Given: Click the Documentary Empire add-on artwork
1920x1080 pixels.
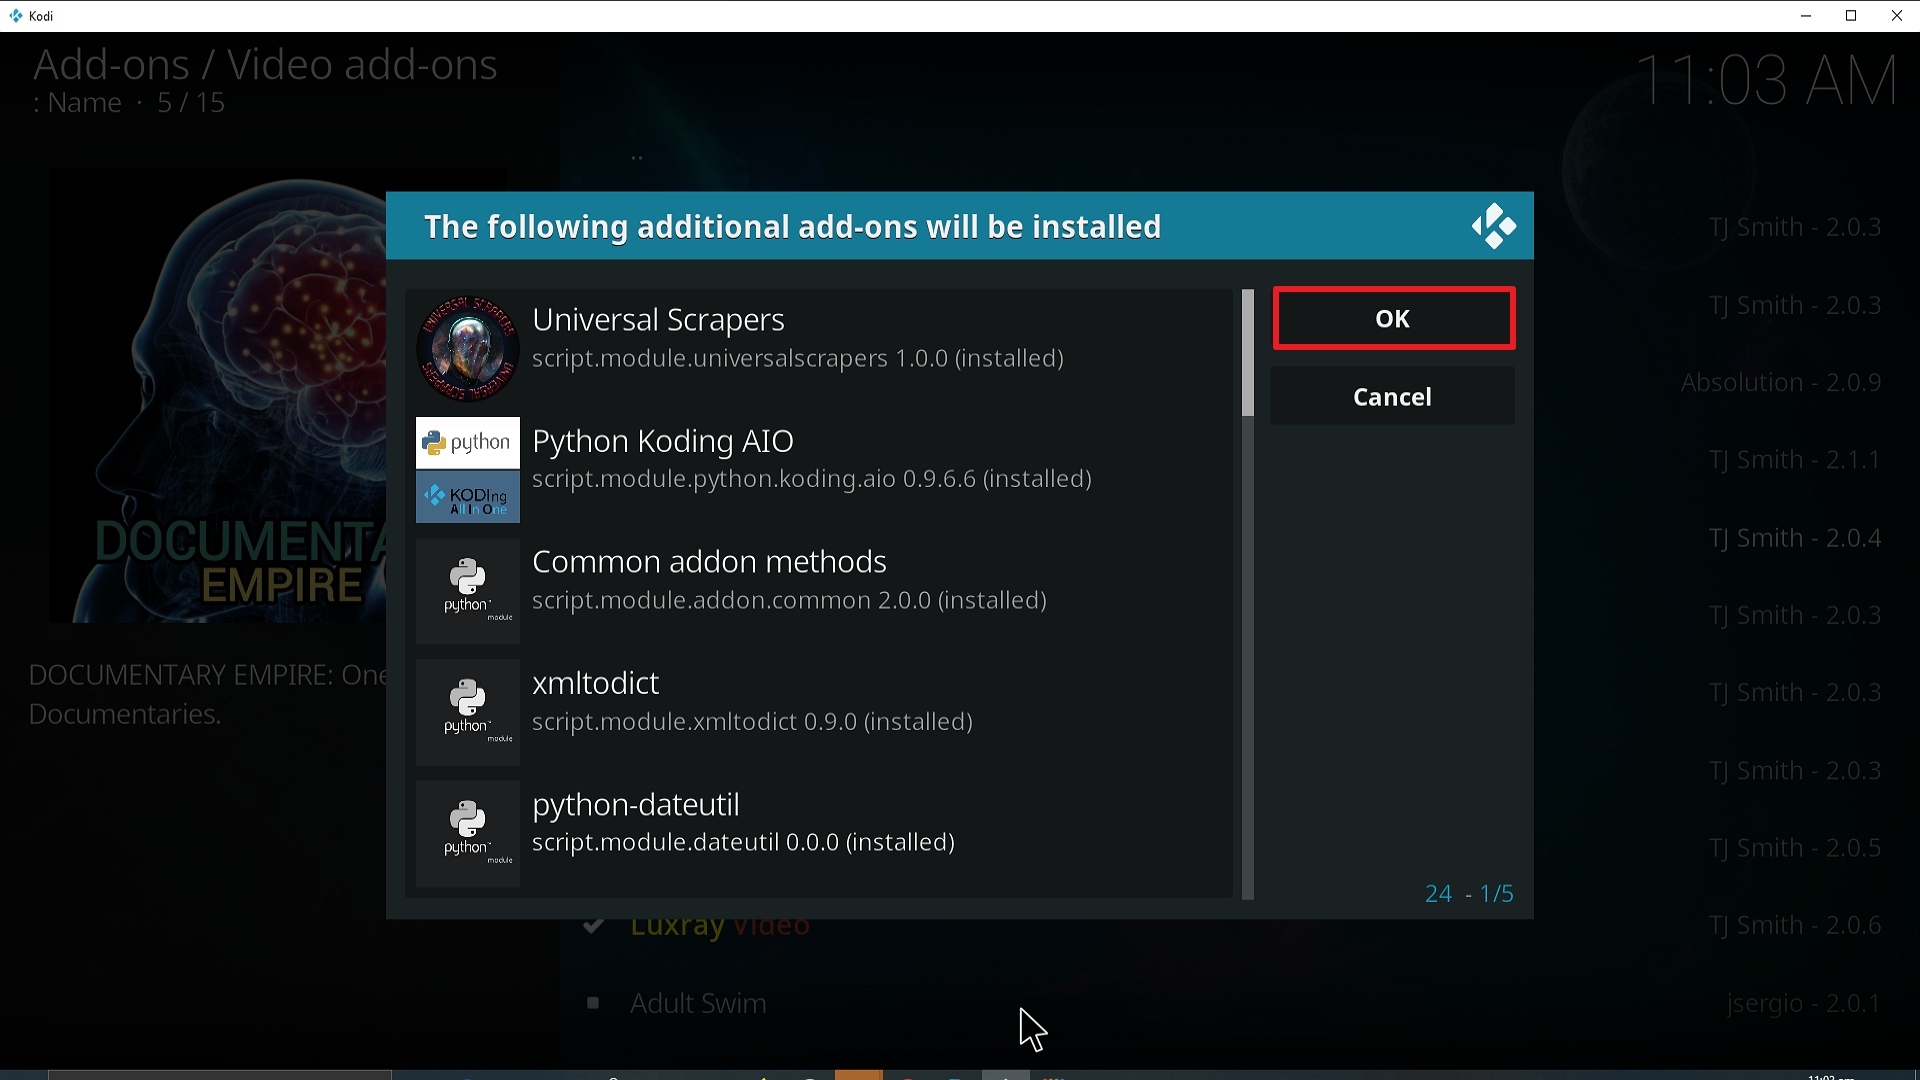Looking at the screenshot, I should click(x=218, y=398).
